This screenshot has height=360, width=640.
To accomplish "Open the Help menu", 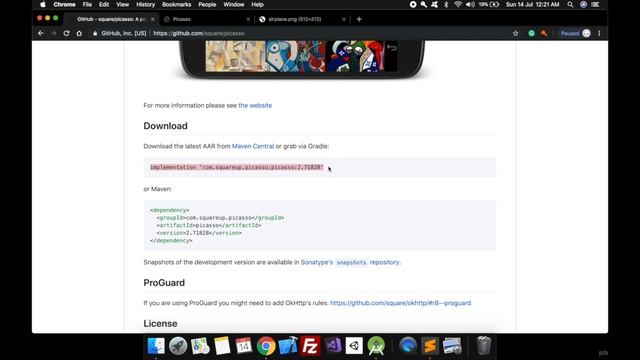I will [257, 4].
